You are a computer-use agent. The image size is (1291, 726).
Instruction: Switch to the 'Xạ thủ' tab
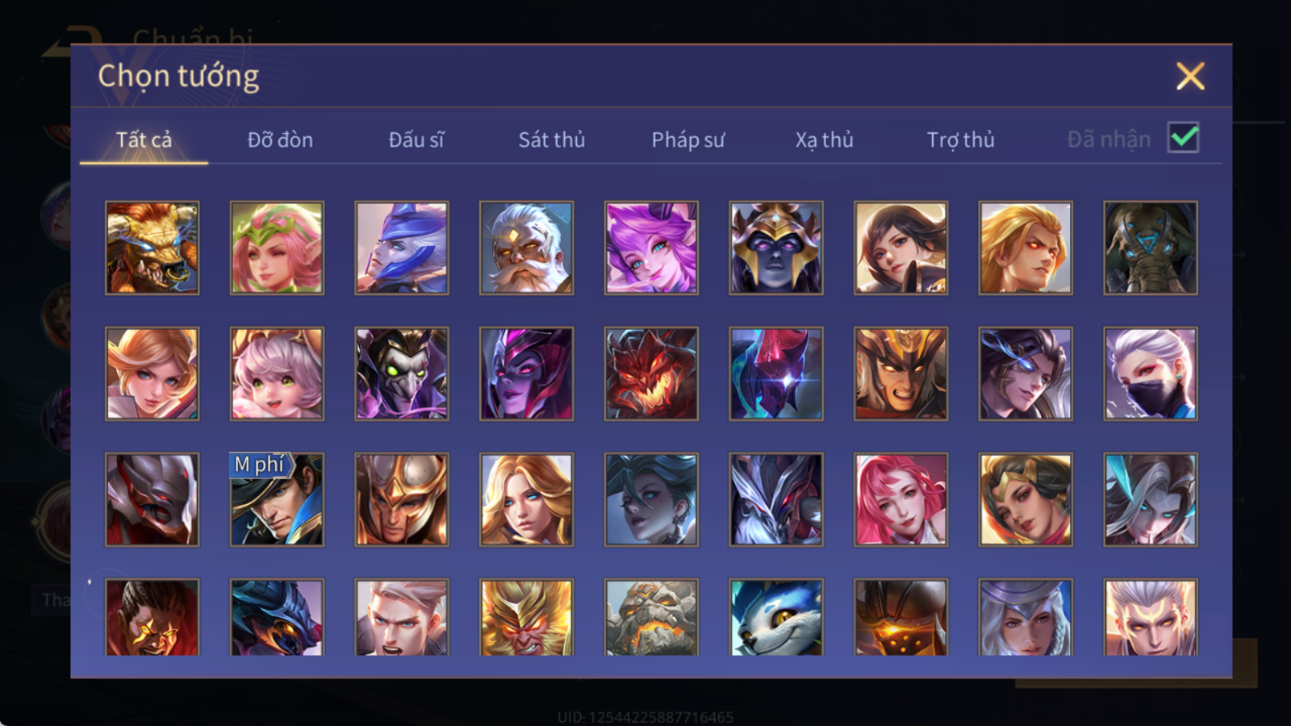coord(824,140)
